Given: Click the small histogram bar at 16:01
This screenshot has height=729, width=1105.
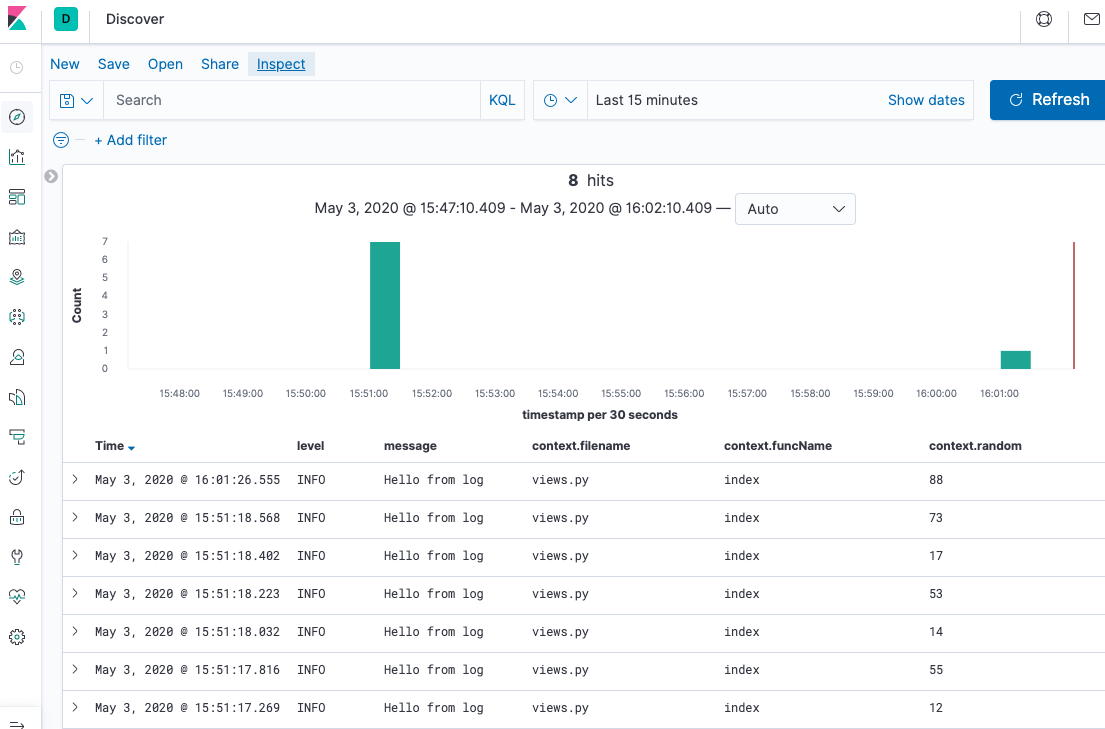Looking at the screenshot, I should [x=1016, y=360].
